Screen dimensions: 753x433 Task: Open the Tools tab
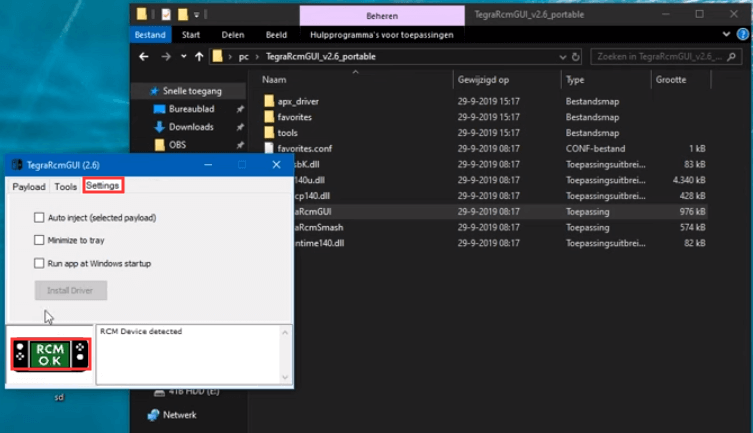tap(65, 187)
